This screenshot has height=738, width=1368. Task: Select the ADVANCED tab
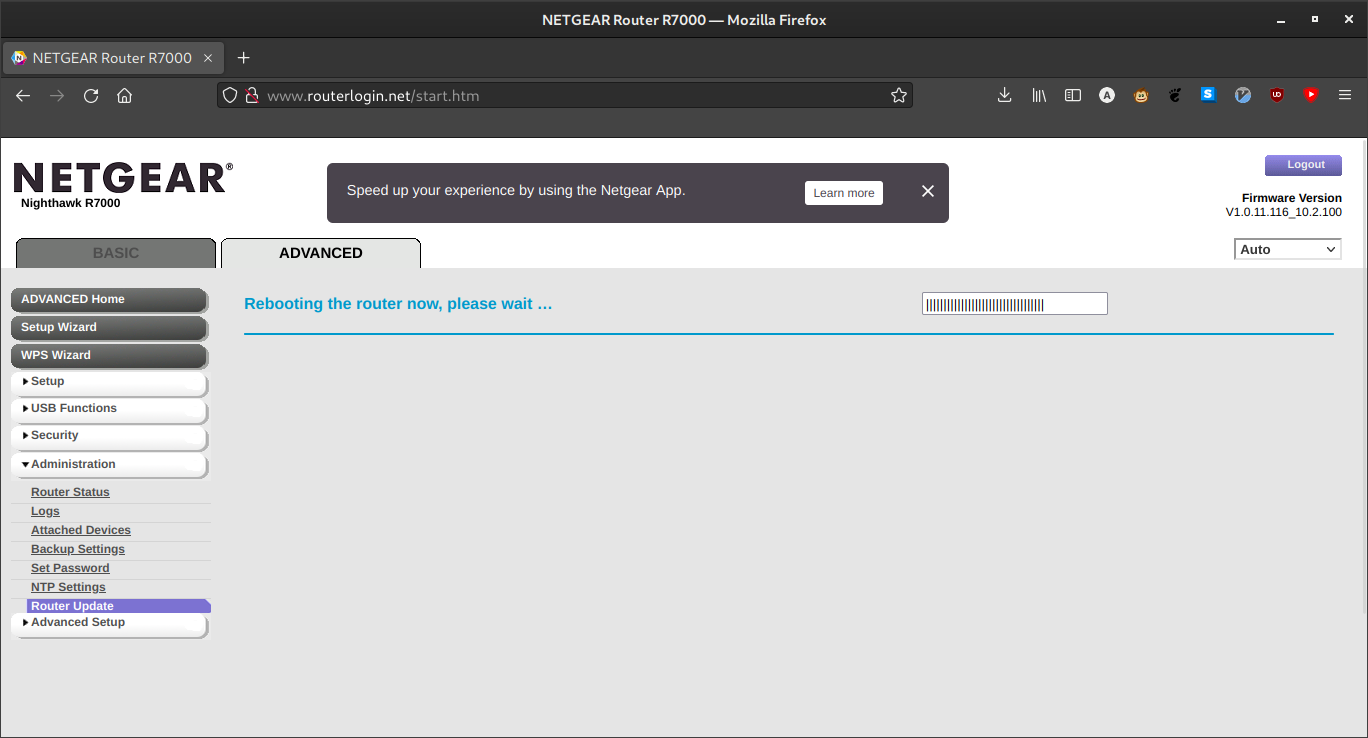coord(321,253)
